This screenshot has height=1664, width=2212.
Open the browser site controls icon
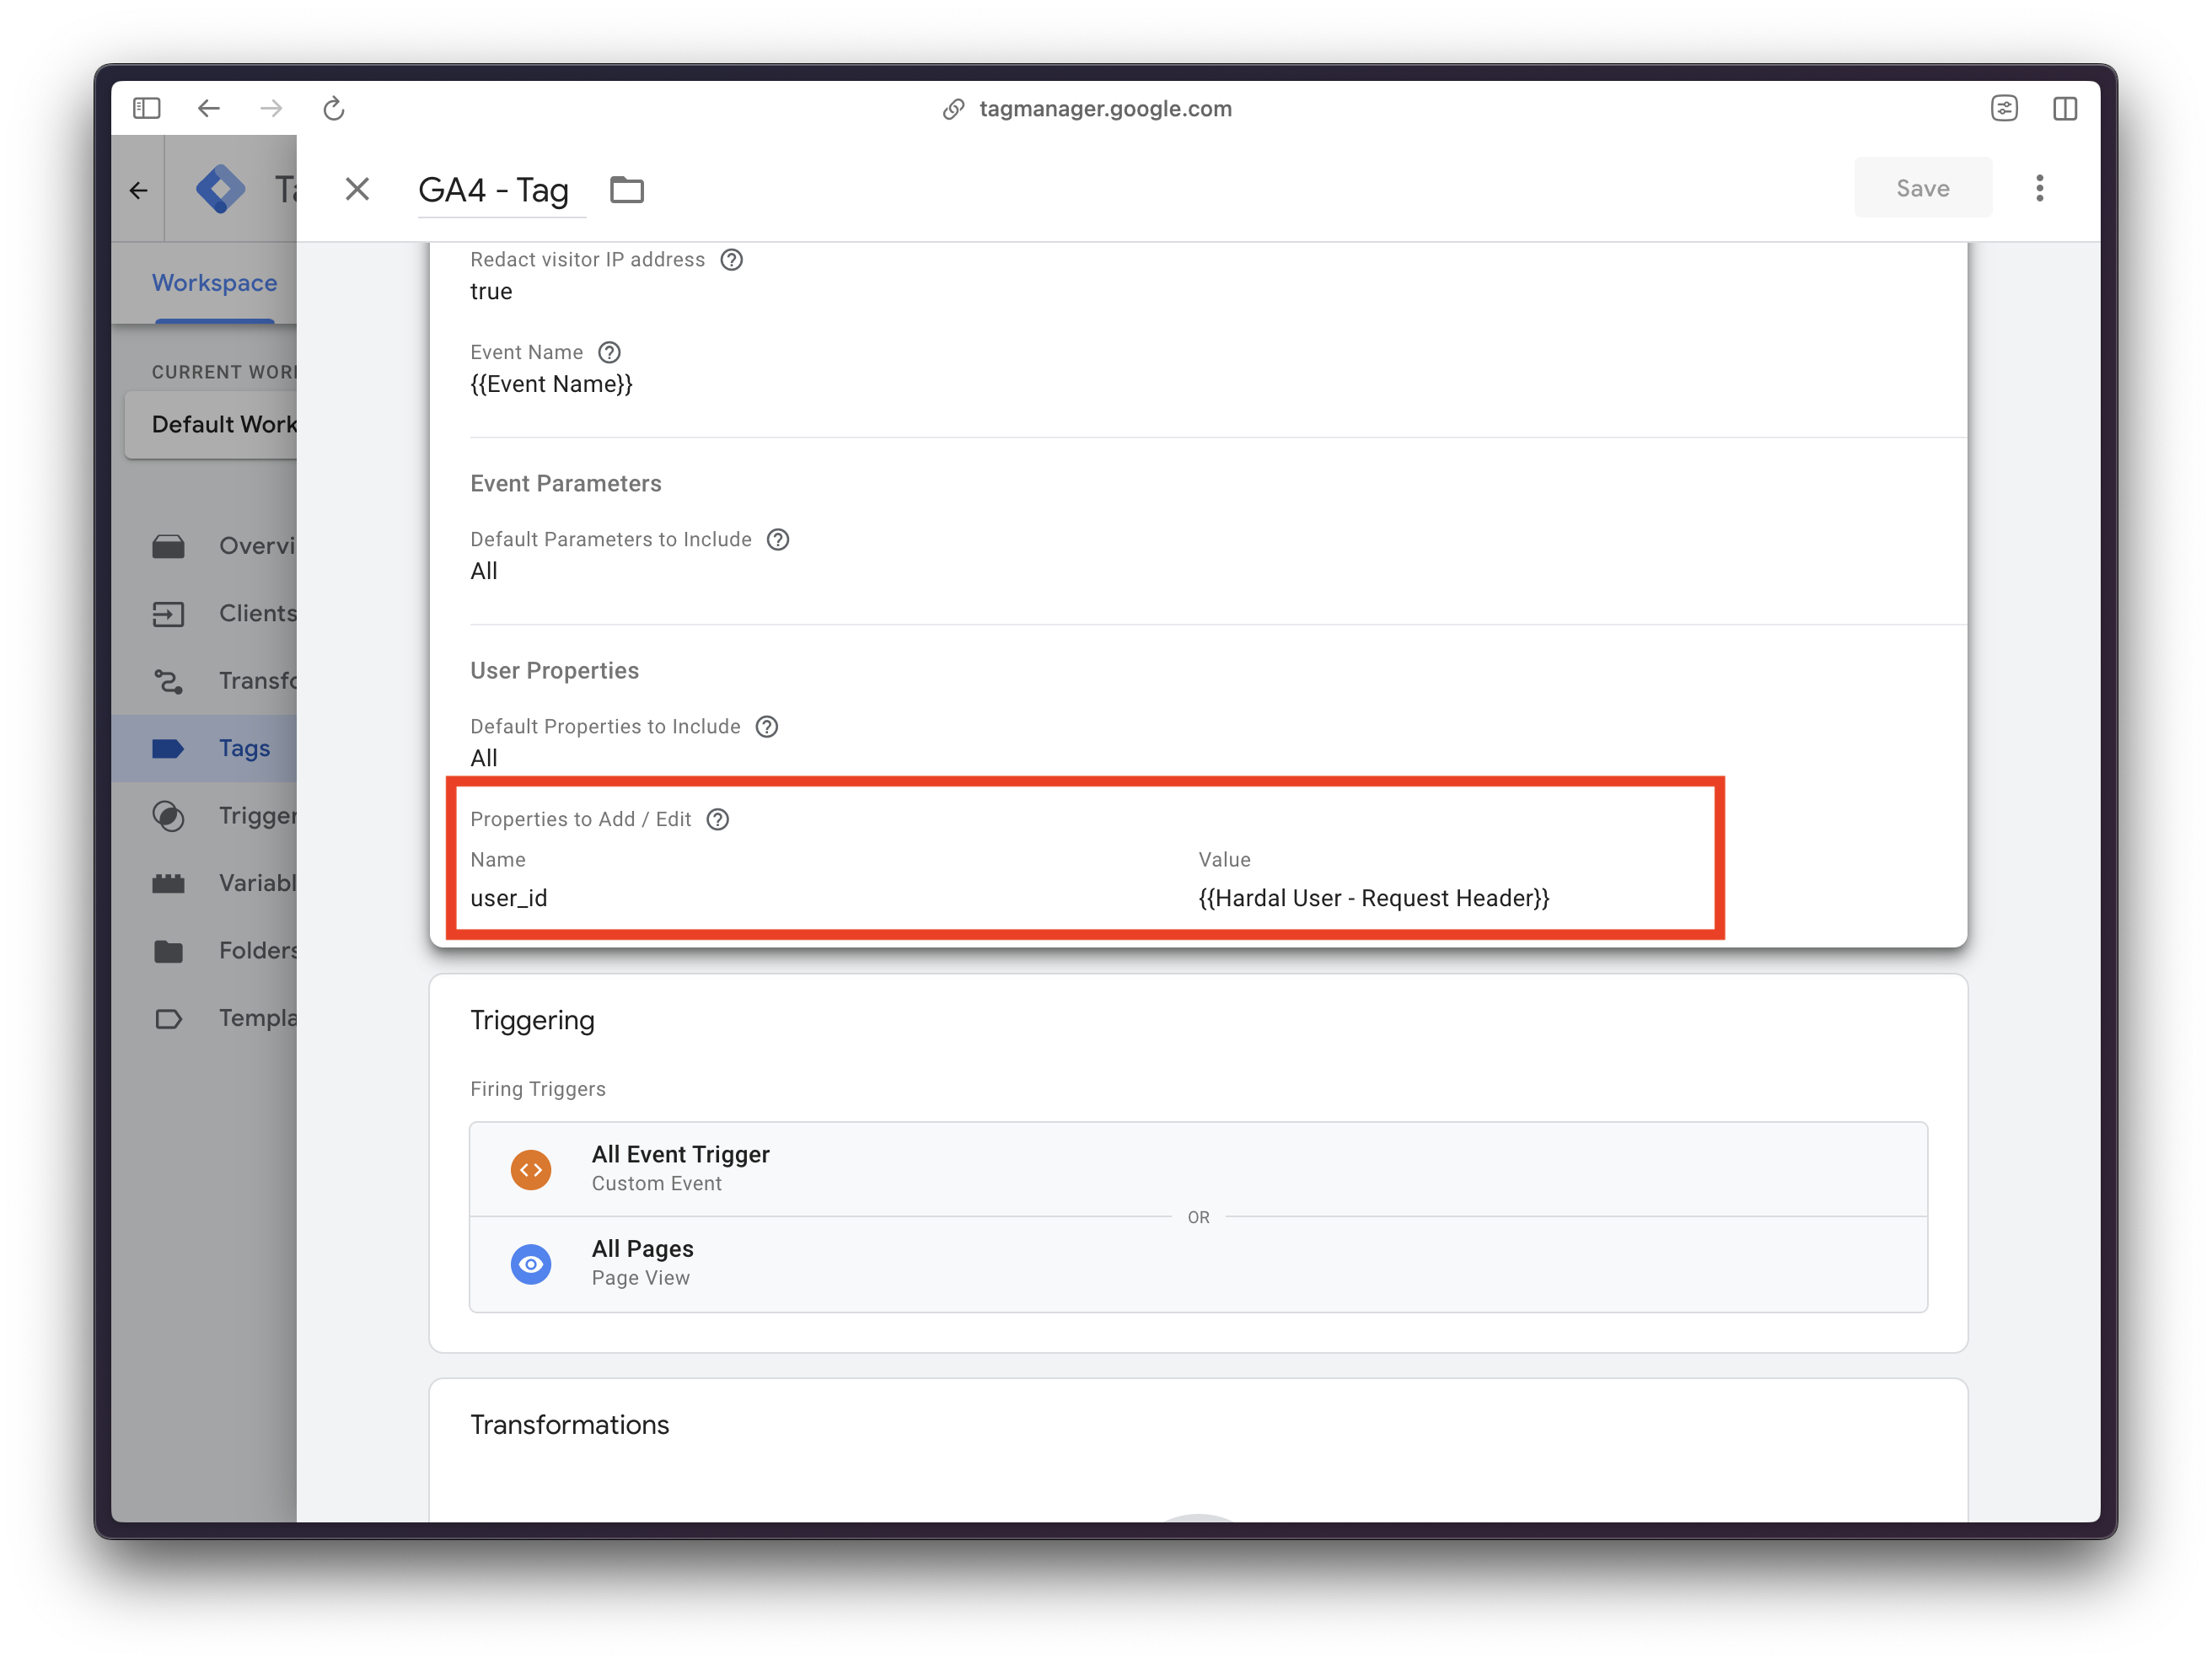tap(2004, 108)
